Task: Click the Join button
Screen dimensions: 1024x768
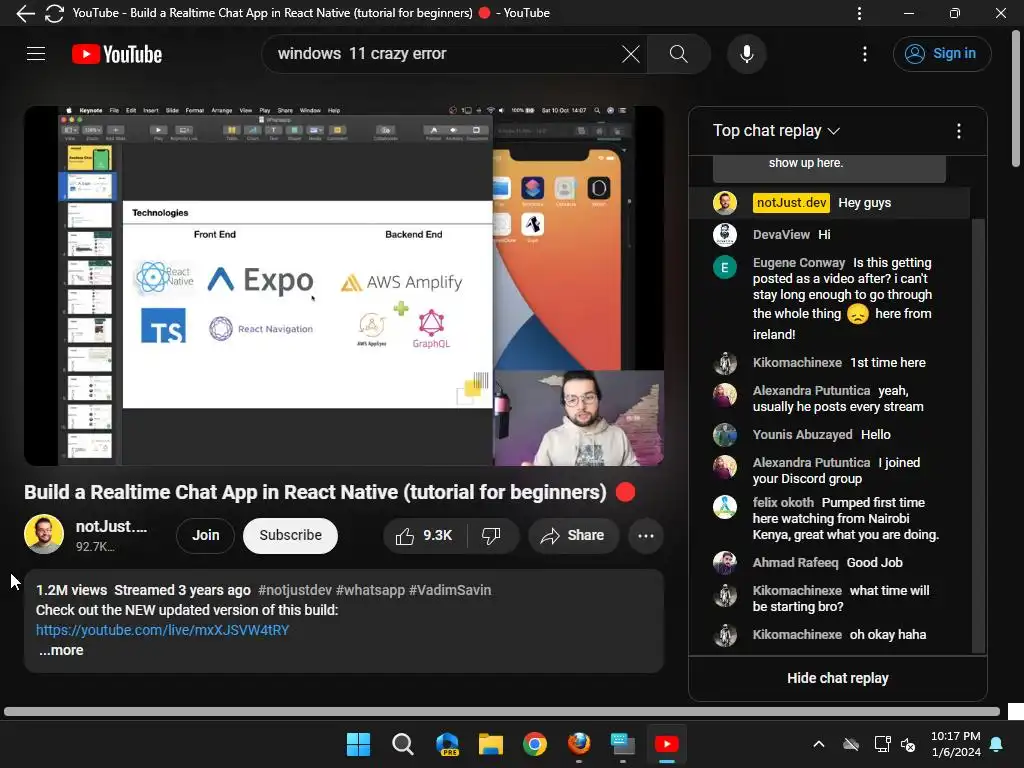Action: pyautogui.click(x=206, y=536)
